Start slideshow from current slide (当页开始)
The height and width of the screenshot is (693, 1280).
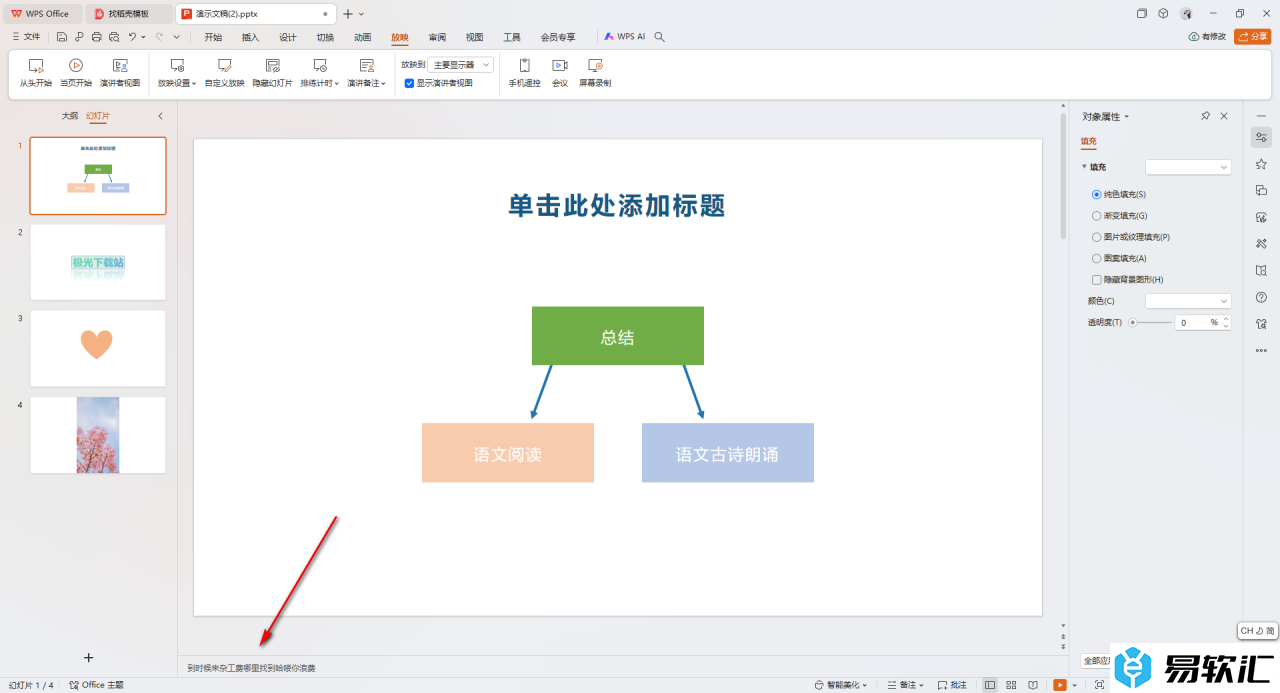76,73
